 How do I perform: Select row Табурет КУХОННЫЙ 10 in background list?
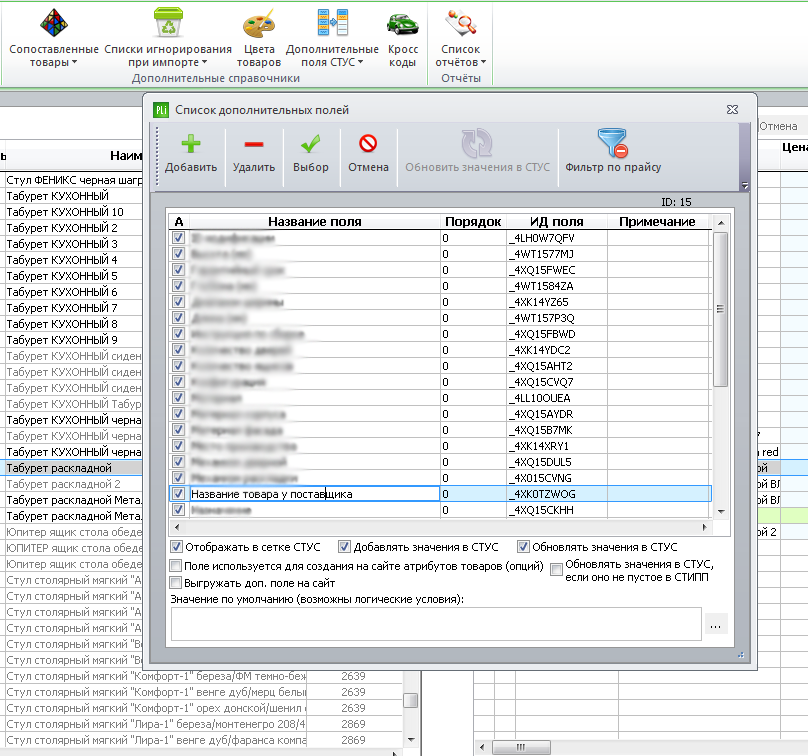pos(74,212)
